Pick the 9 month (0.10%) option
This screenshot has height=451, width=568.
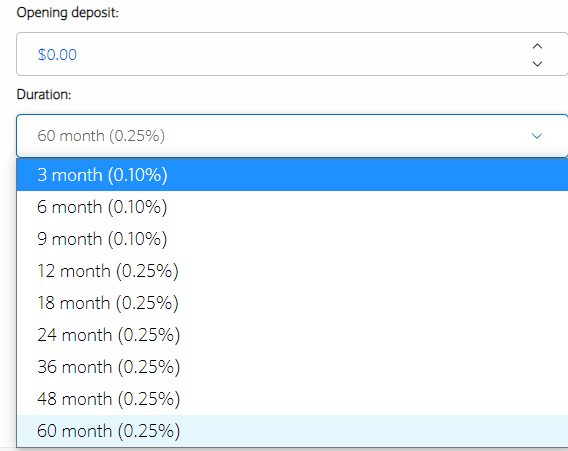(292, 239)
